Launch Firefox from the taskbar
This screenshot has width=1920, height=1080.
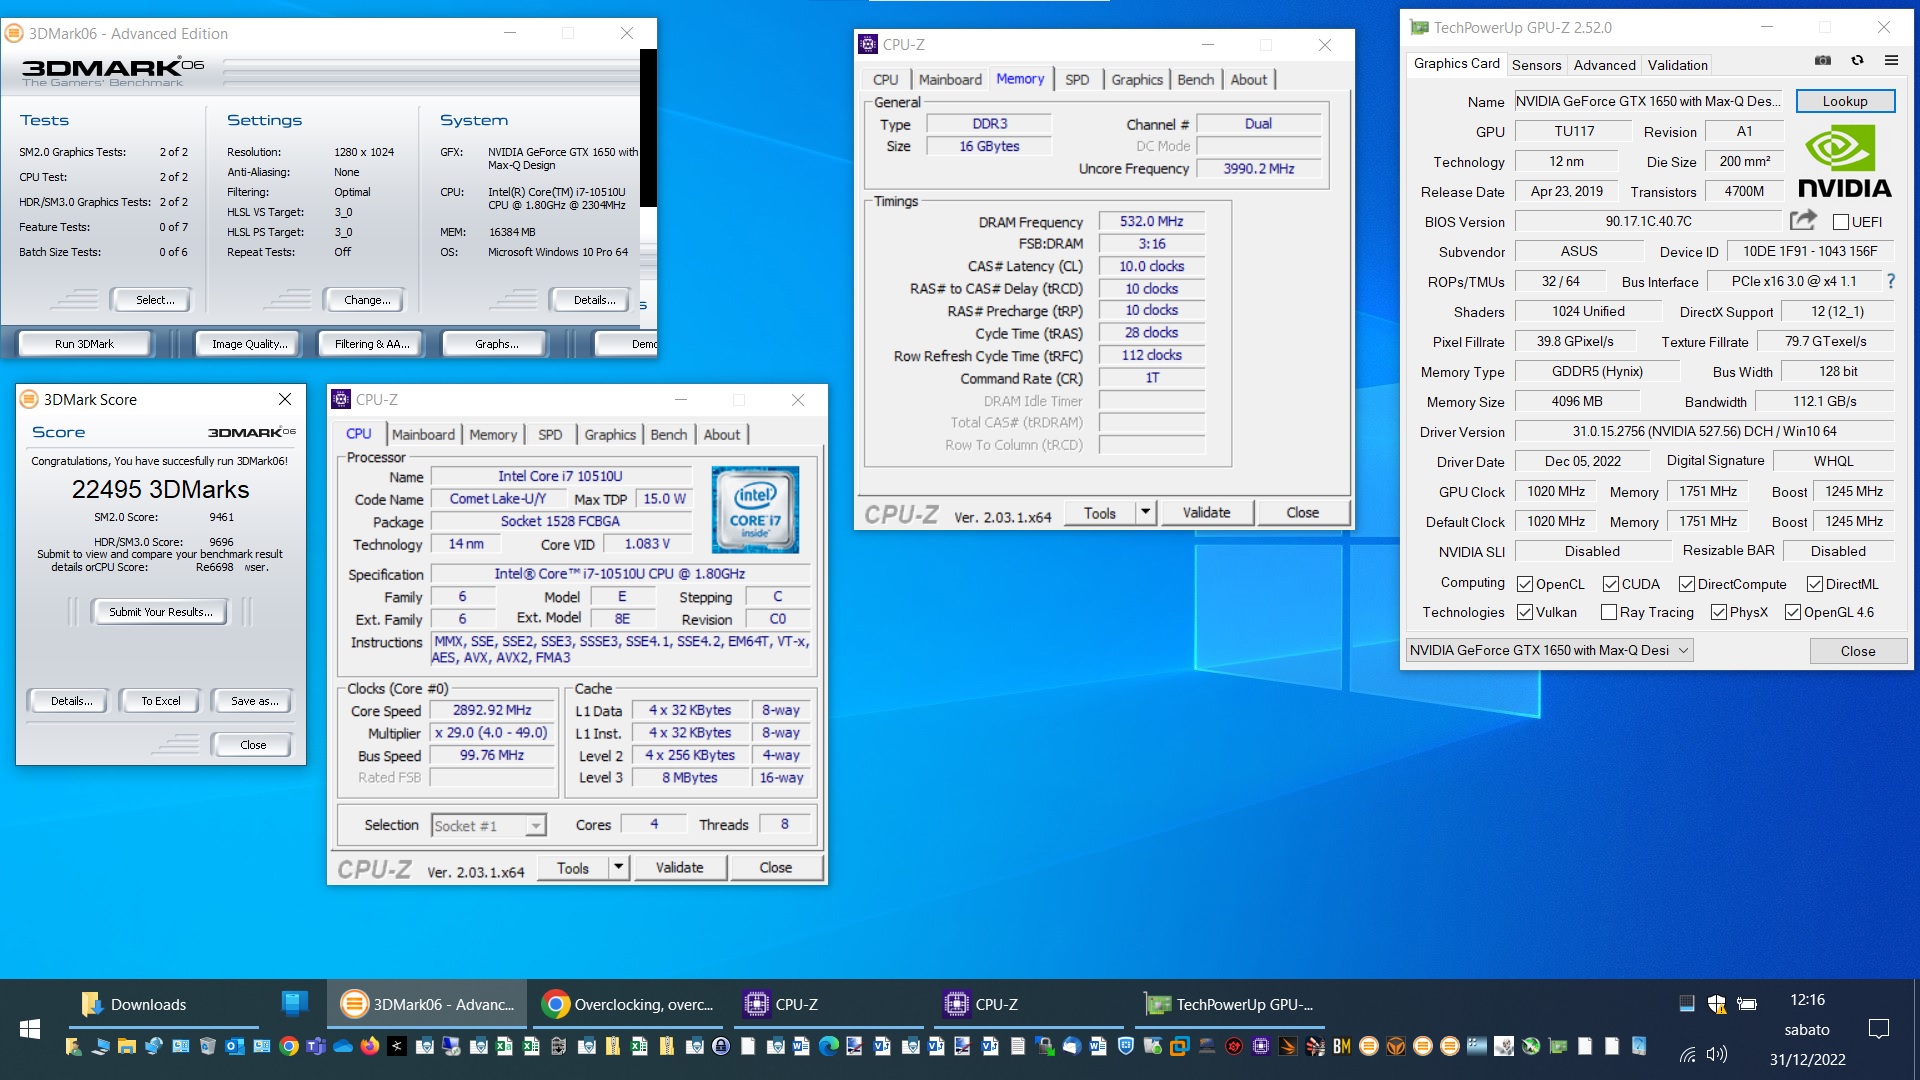pos(370,1046)
